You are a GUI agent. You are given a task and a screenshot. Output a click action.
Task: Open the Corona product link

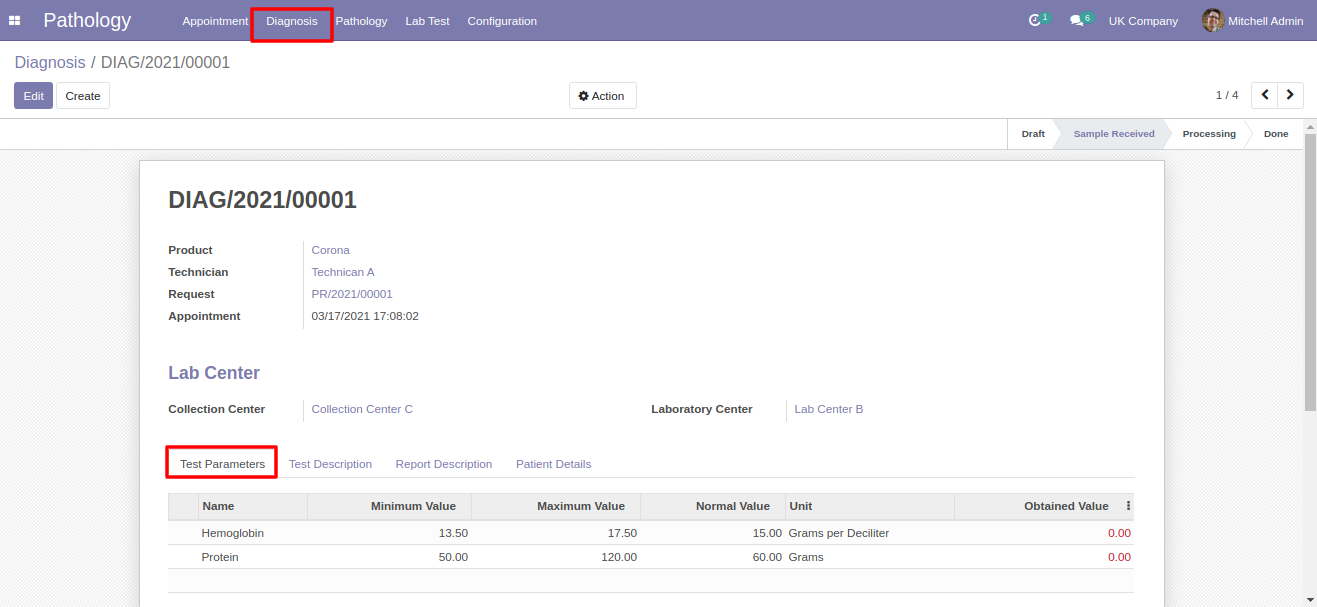point(330,250)
